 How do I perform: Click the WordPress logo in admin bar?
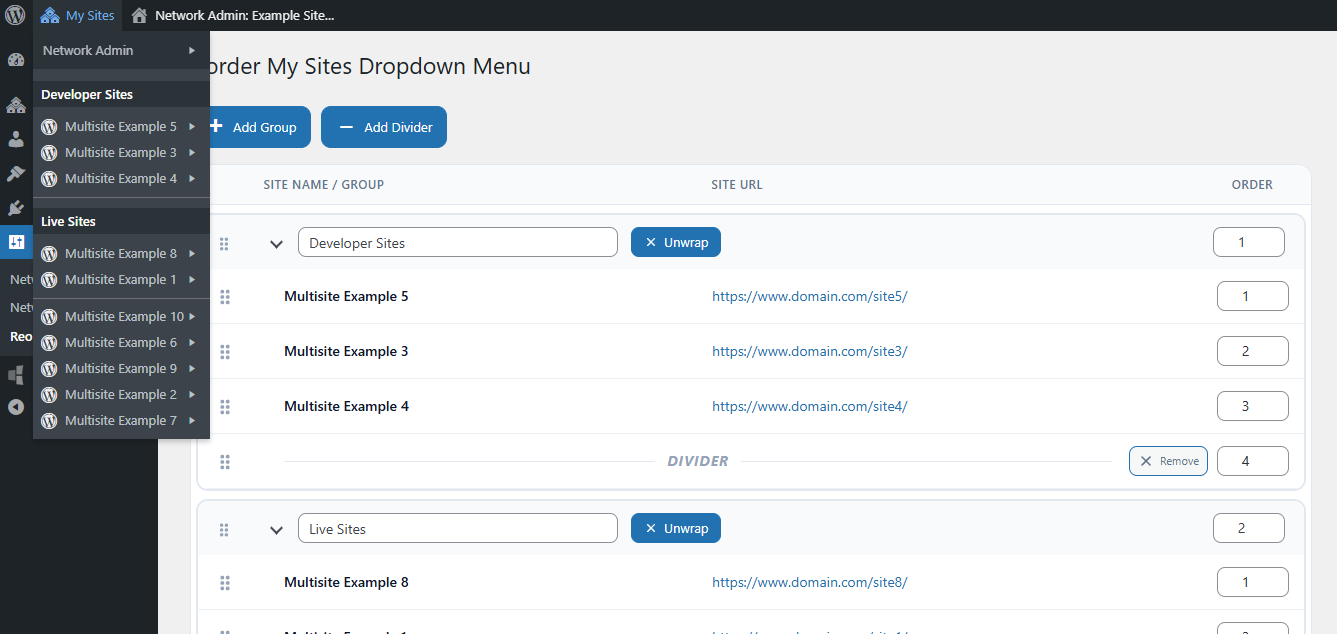click(15, 15)
